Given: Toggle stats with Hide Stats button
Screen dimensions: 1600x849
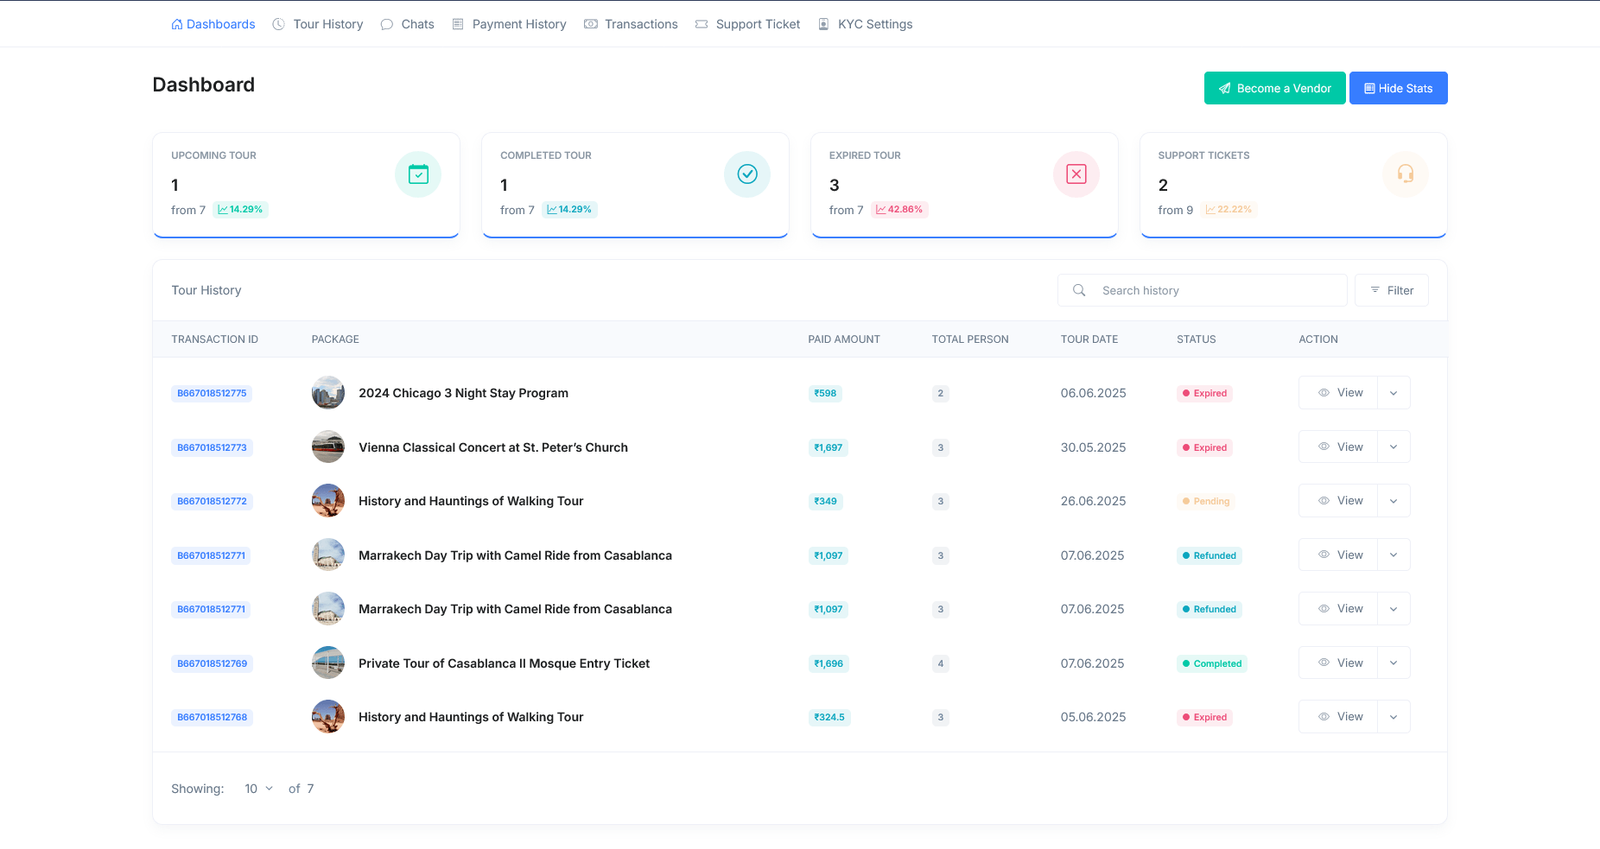Looking at the screenshot, I should pyautogui.click(x=1398, y=88).
